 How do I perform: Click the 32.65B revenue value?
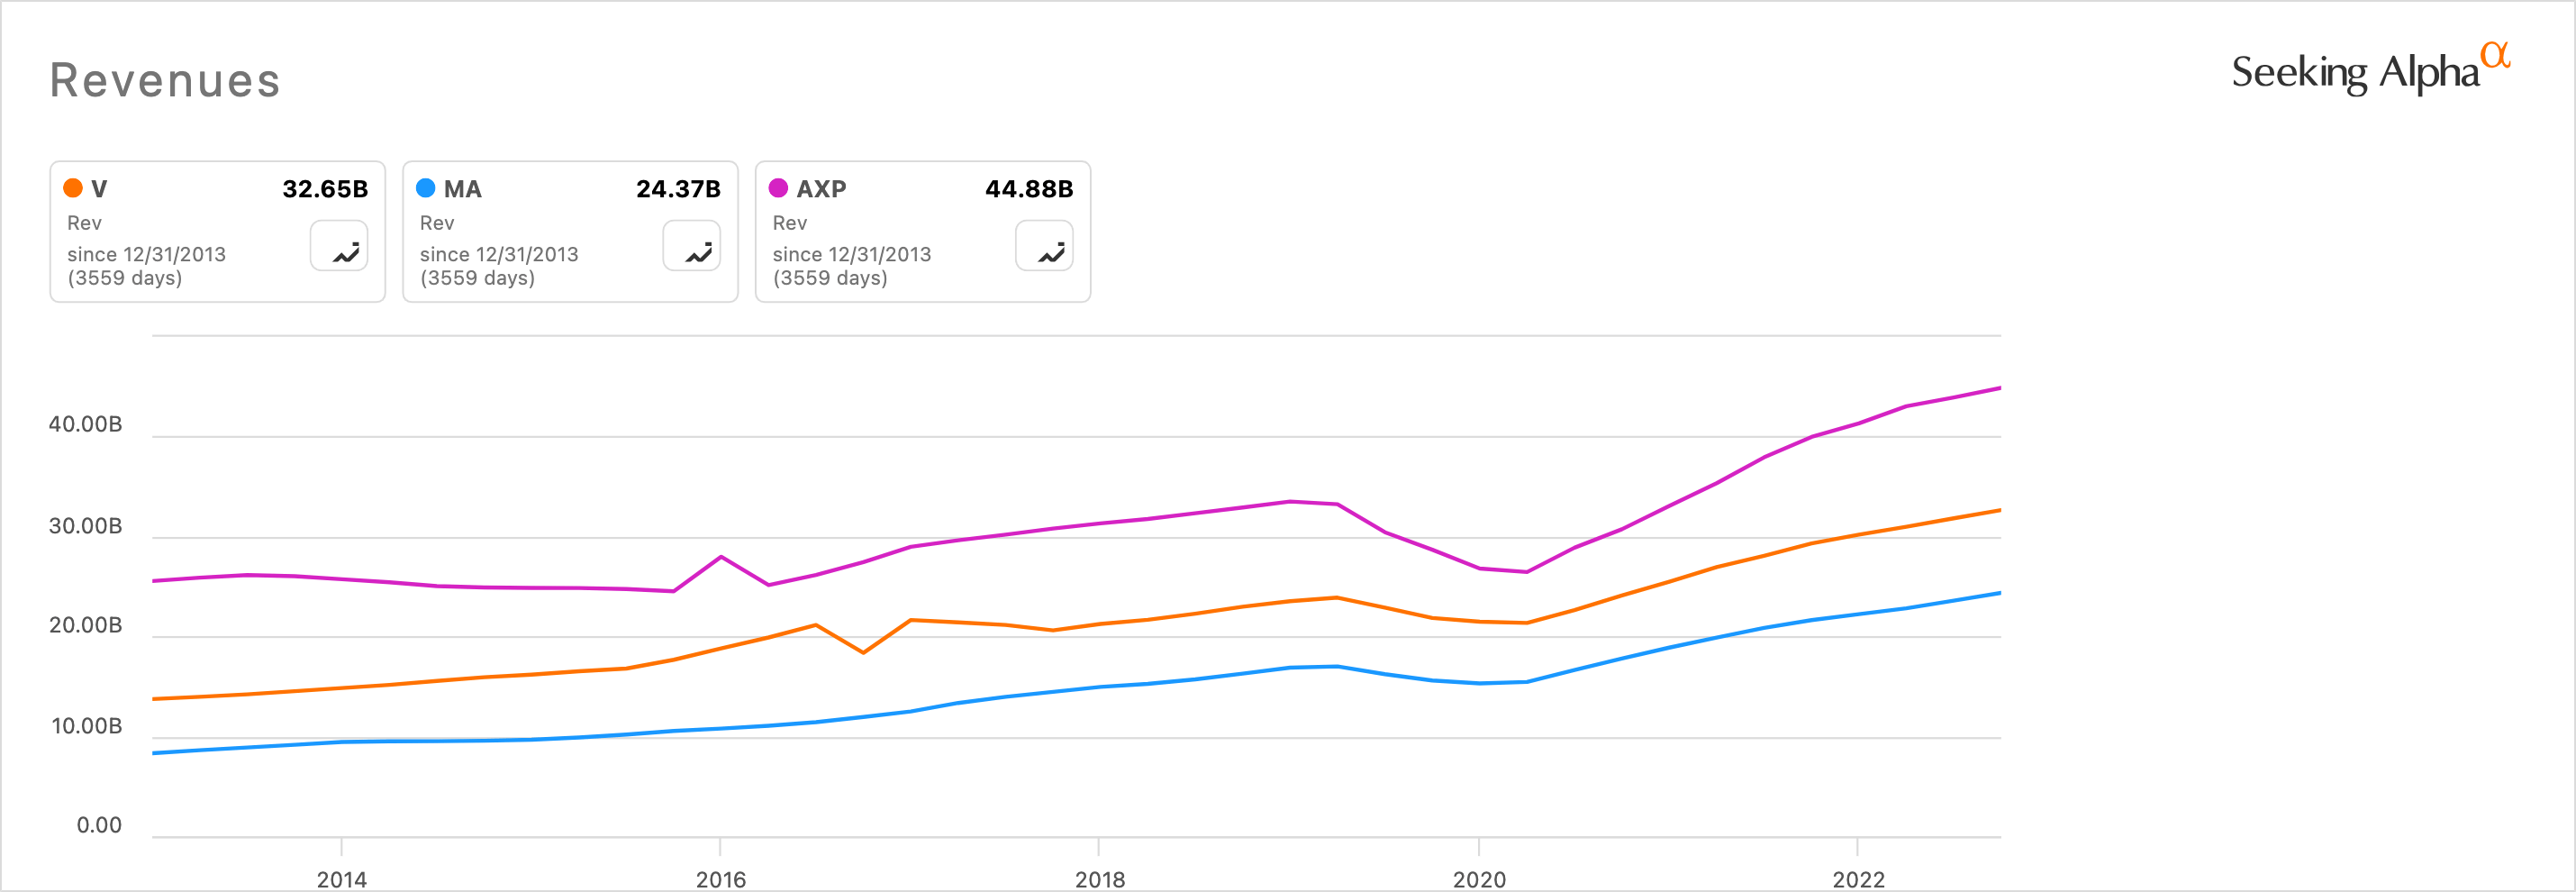[325, 189]
